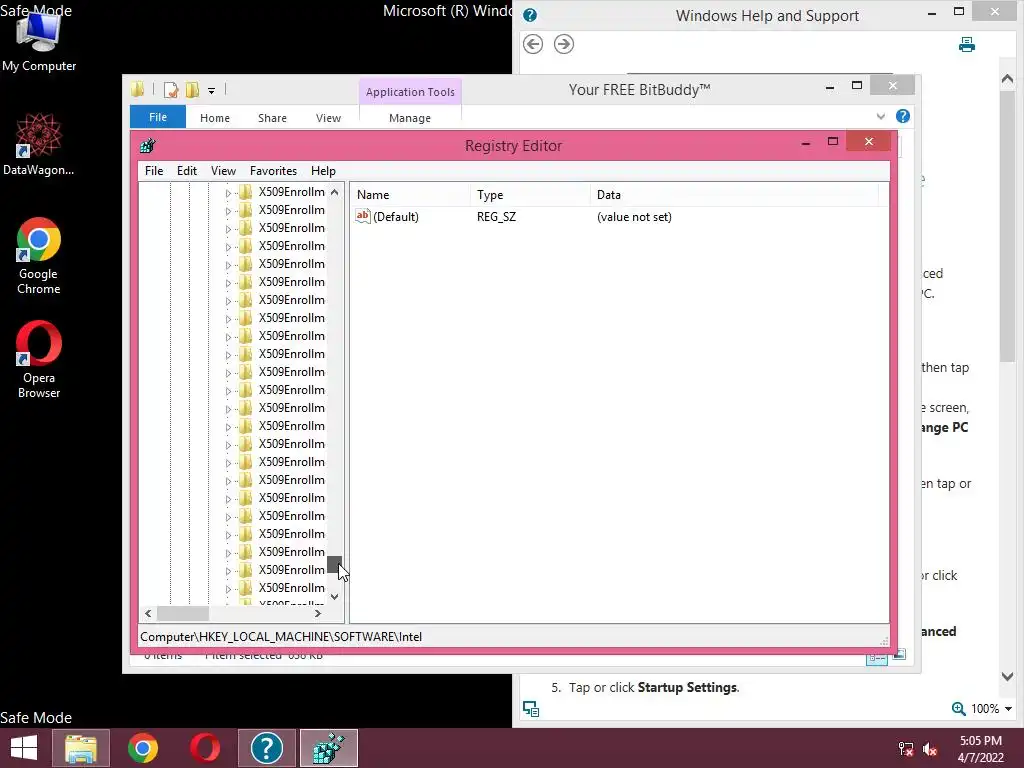
Task: Click the REG_SZ type cell
Action: pyautogui.click(x=496, y=217)
